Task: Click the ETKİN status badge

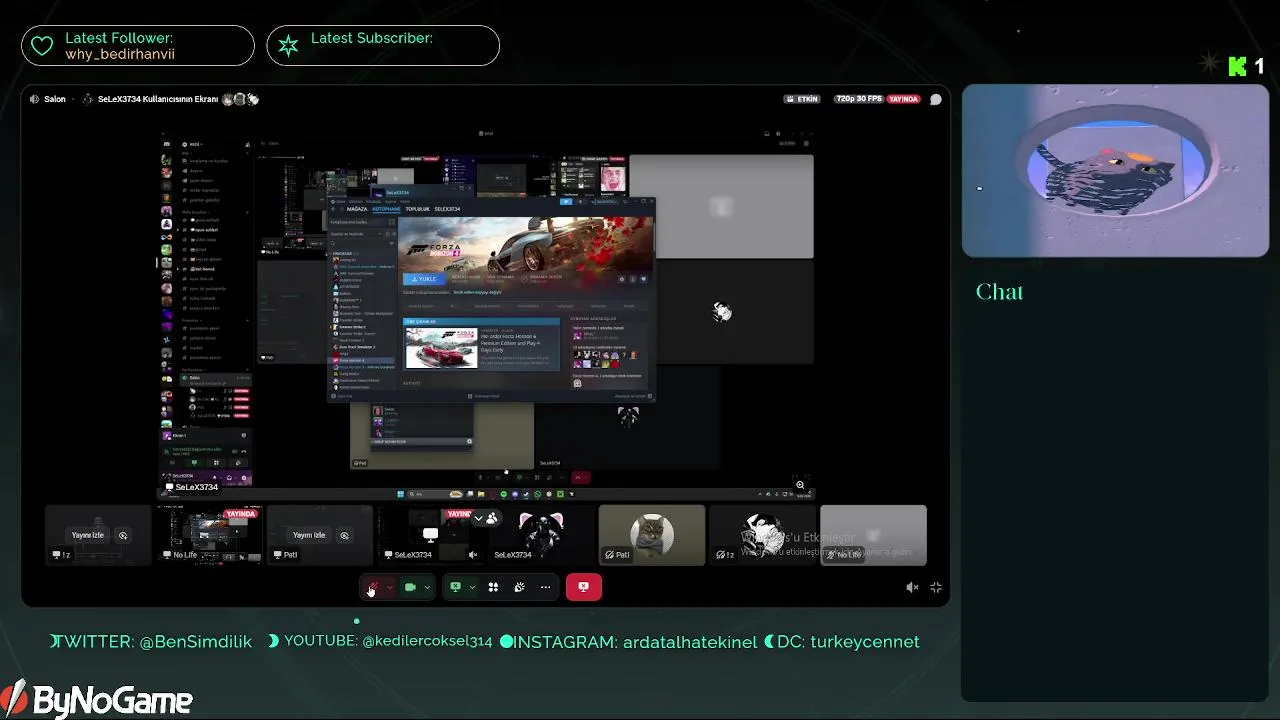Action: point(802,99)
